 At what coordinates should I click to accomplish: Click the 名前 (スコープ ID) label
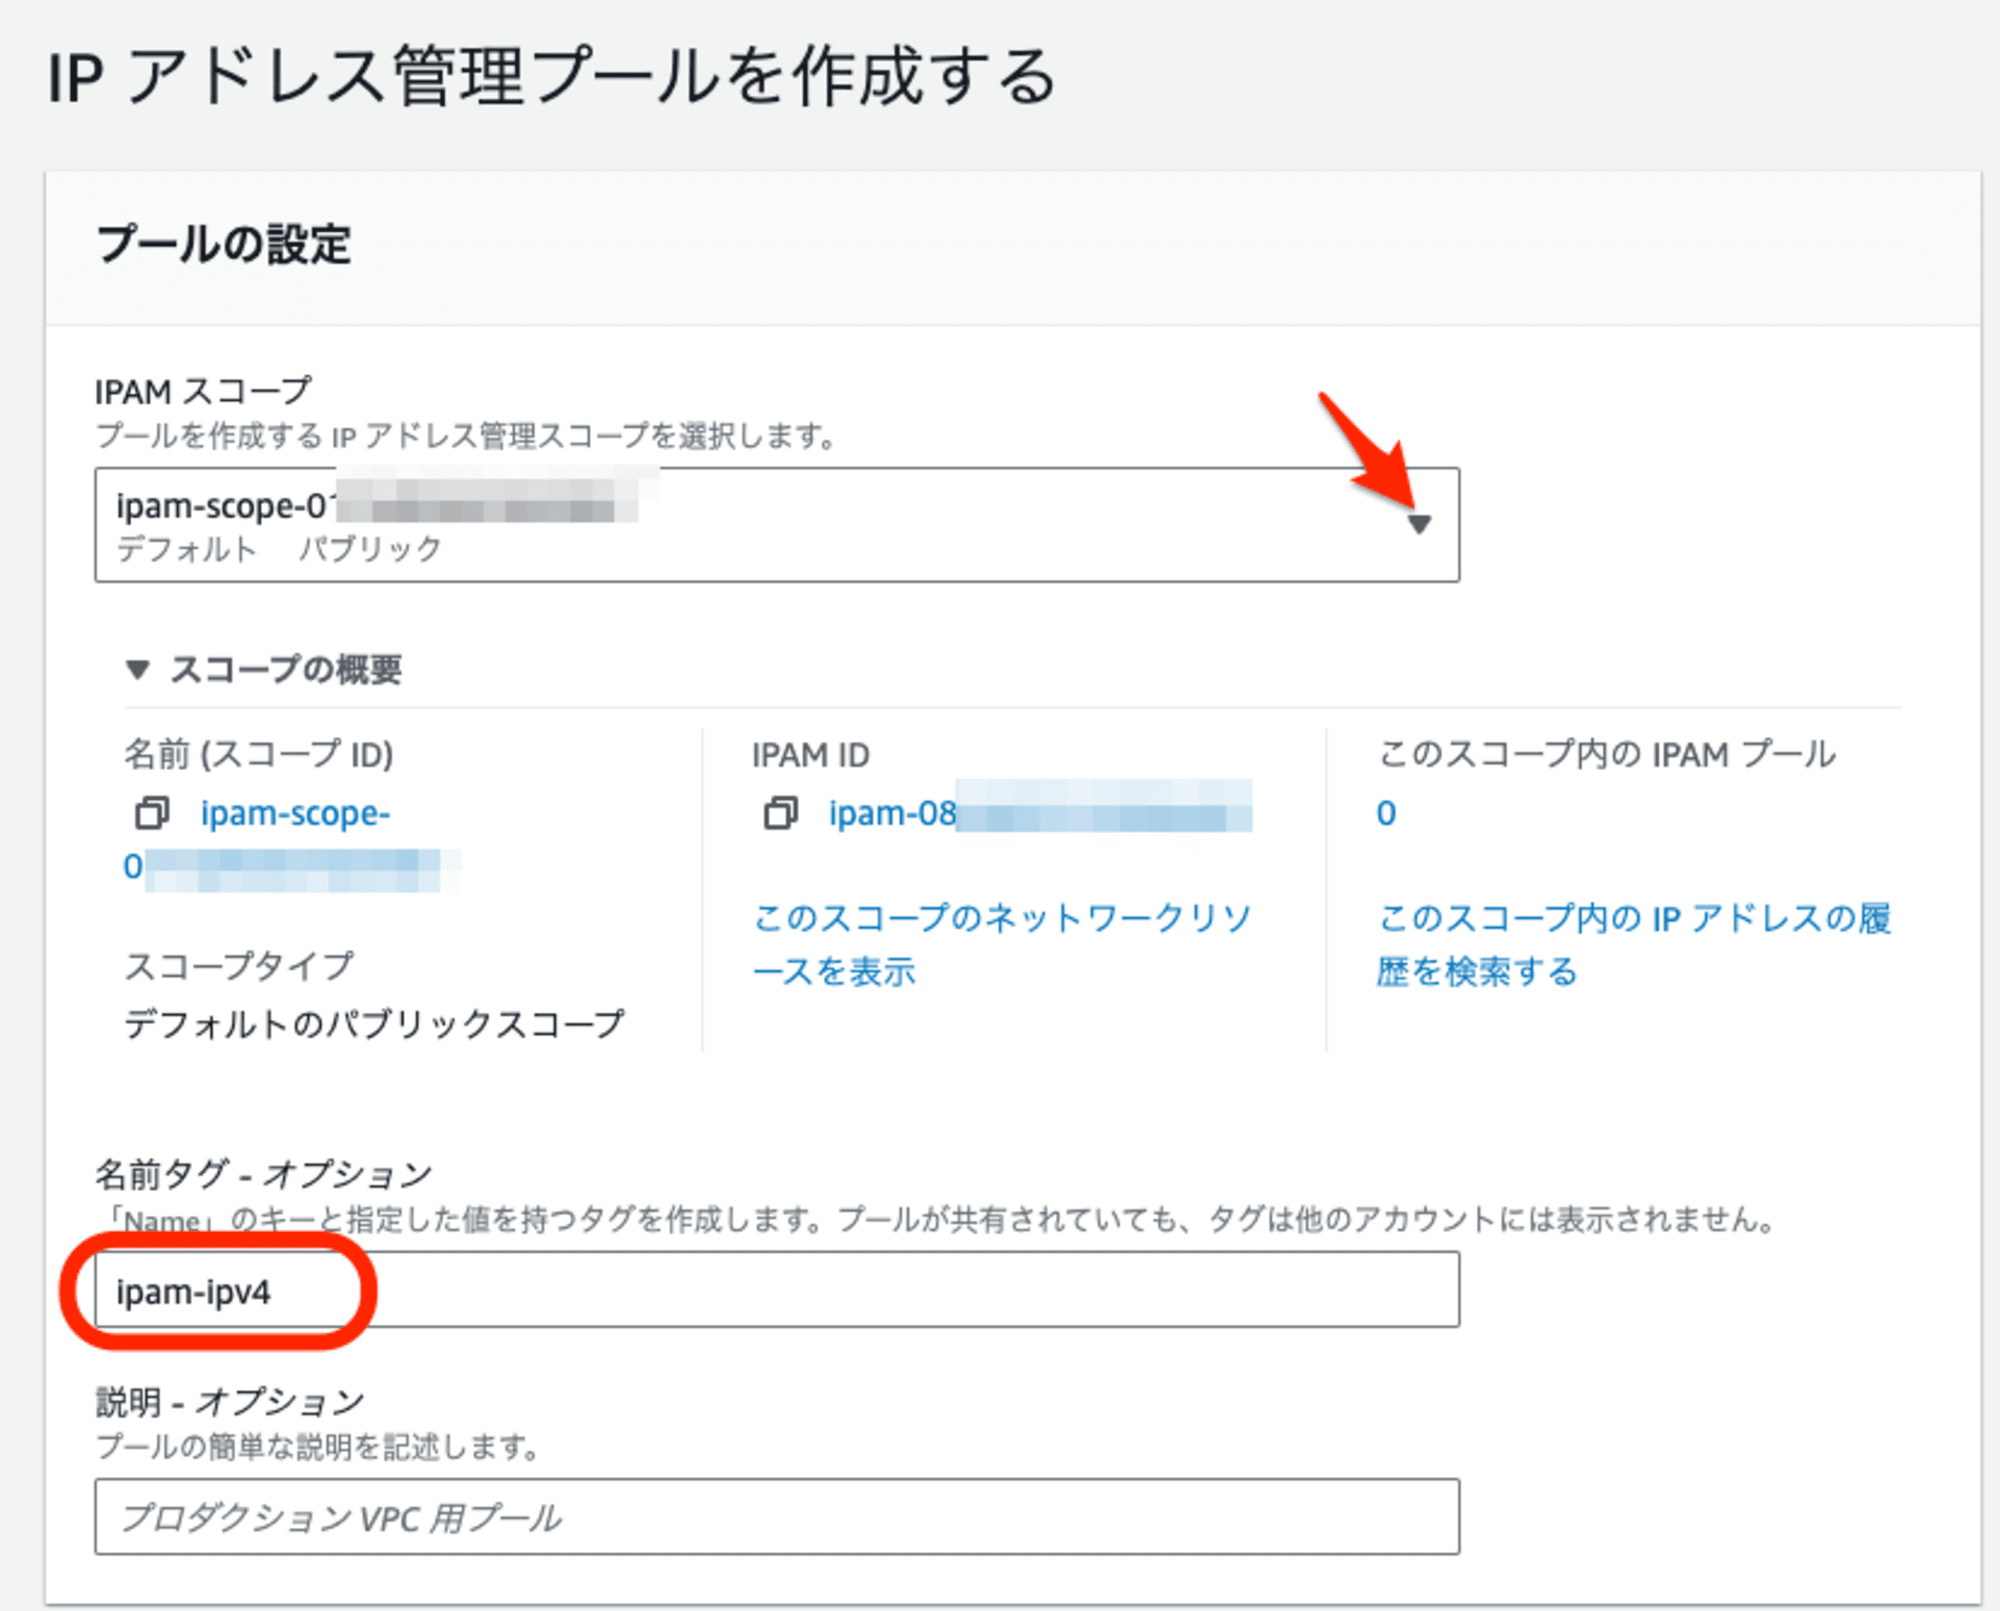click(x=258, y=754)
